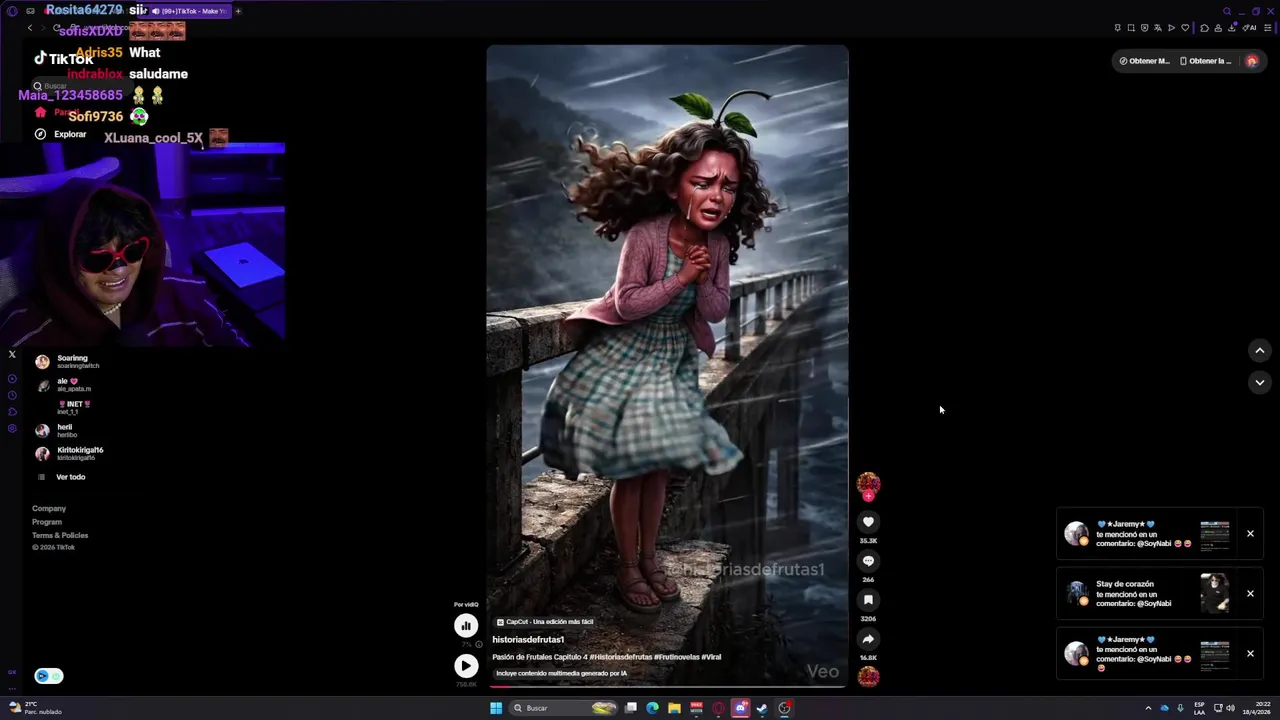Open the vidIQ stats bar-chart button
Screen dimensions: 1280x720
click(466, 626)
